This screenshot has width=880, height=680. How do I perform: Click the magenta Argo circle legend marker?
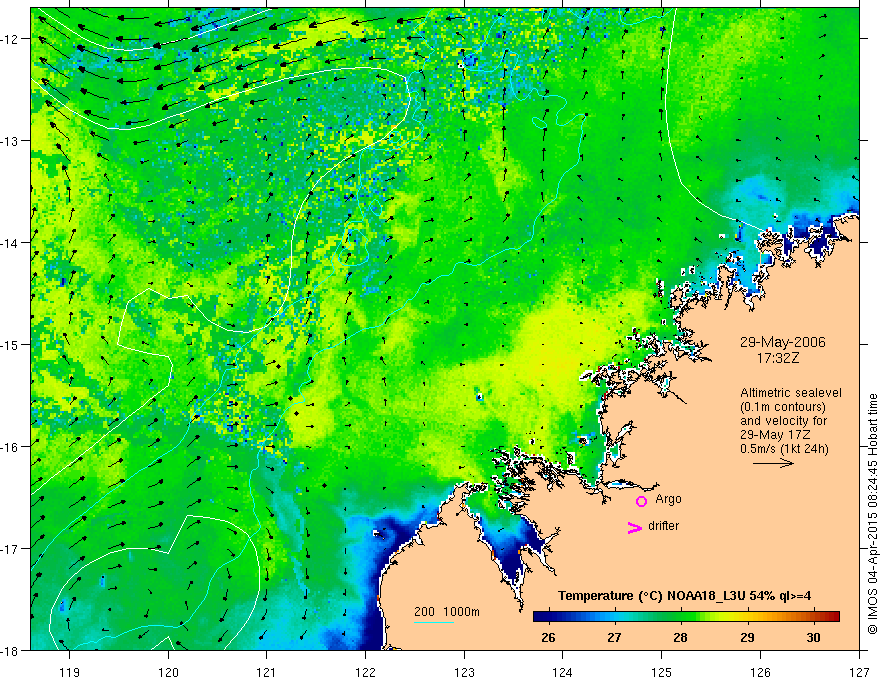tap(641, 501)
